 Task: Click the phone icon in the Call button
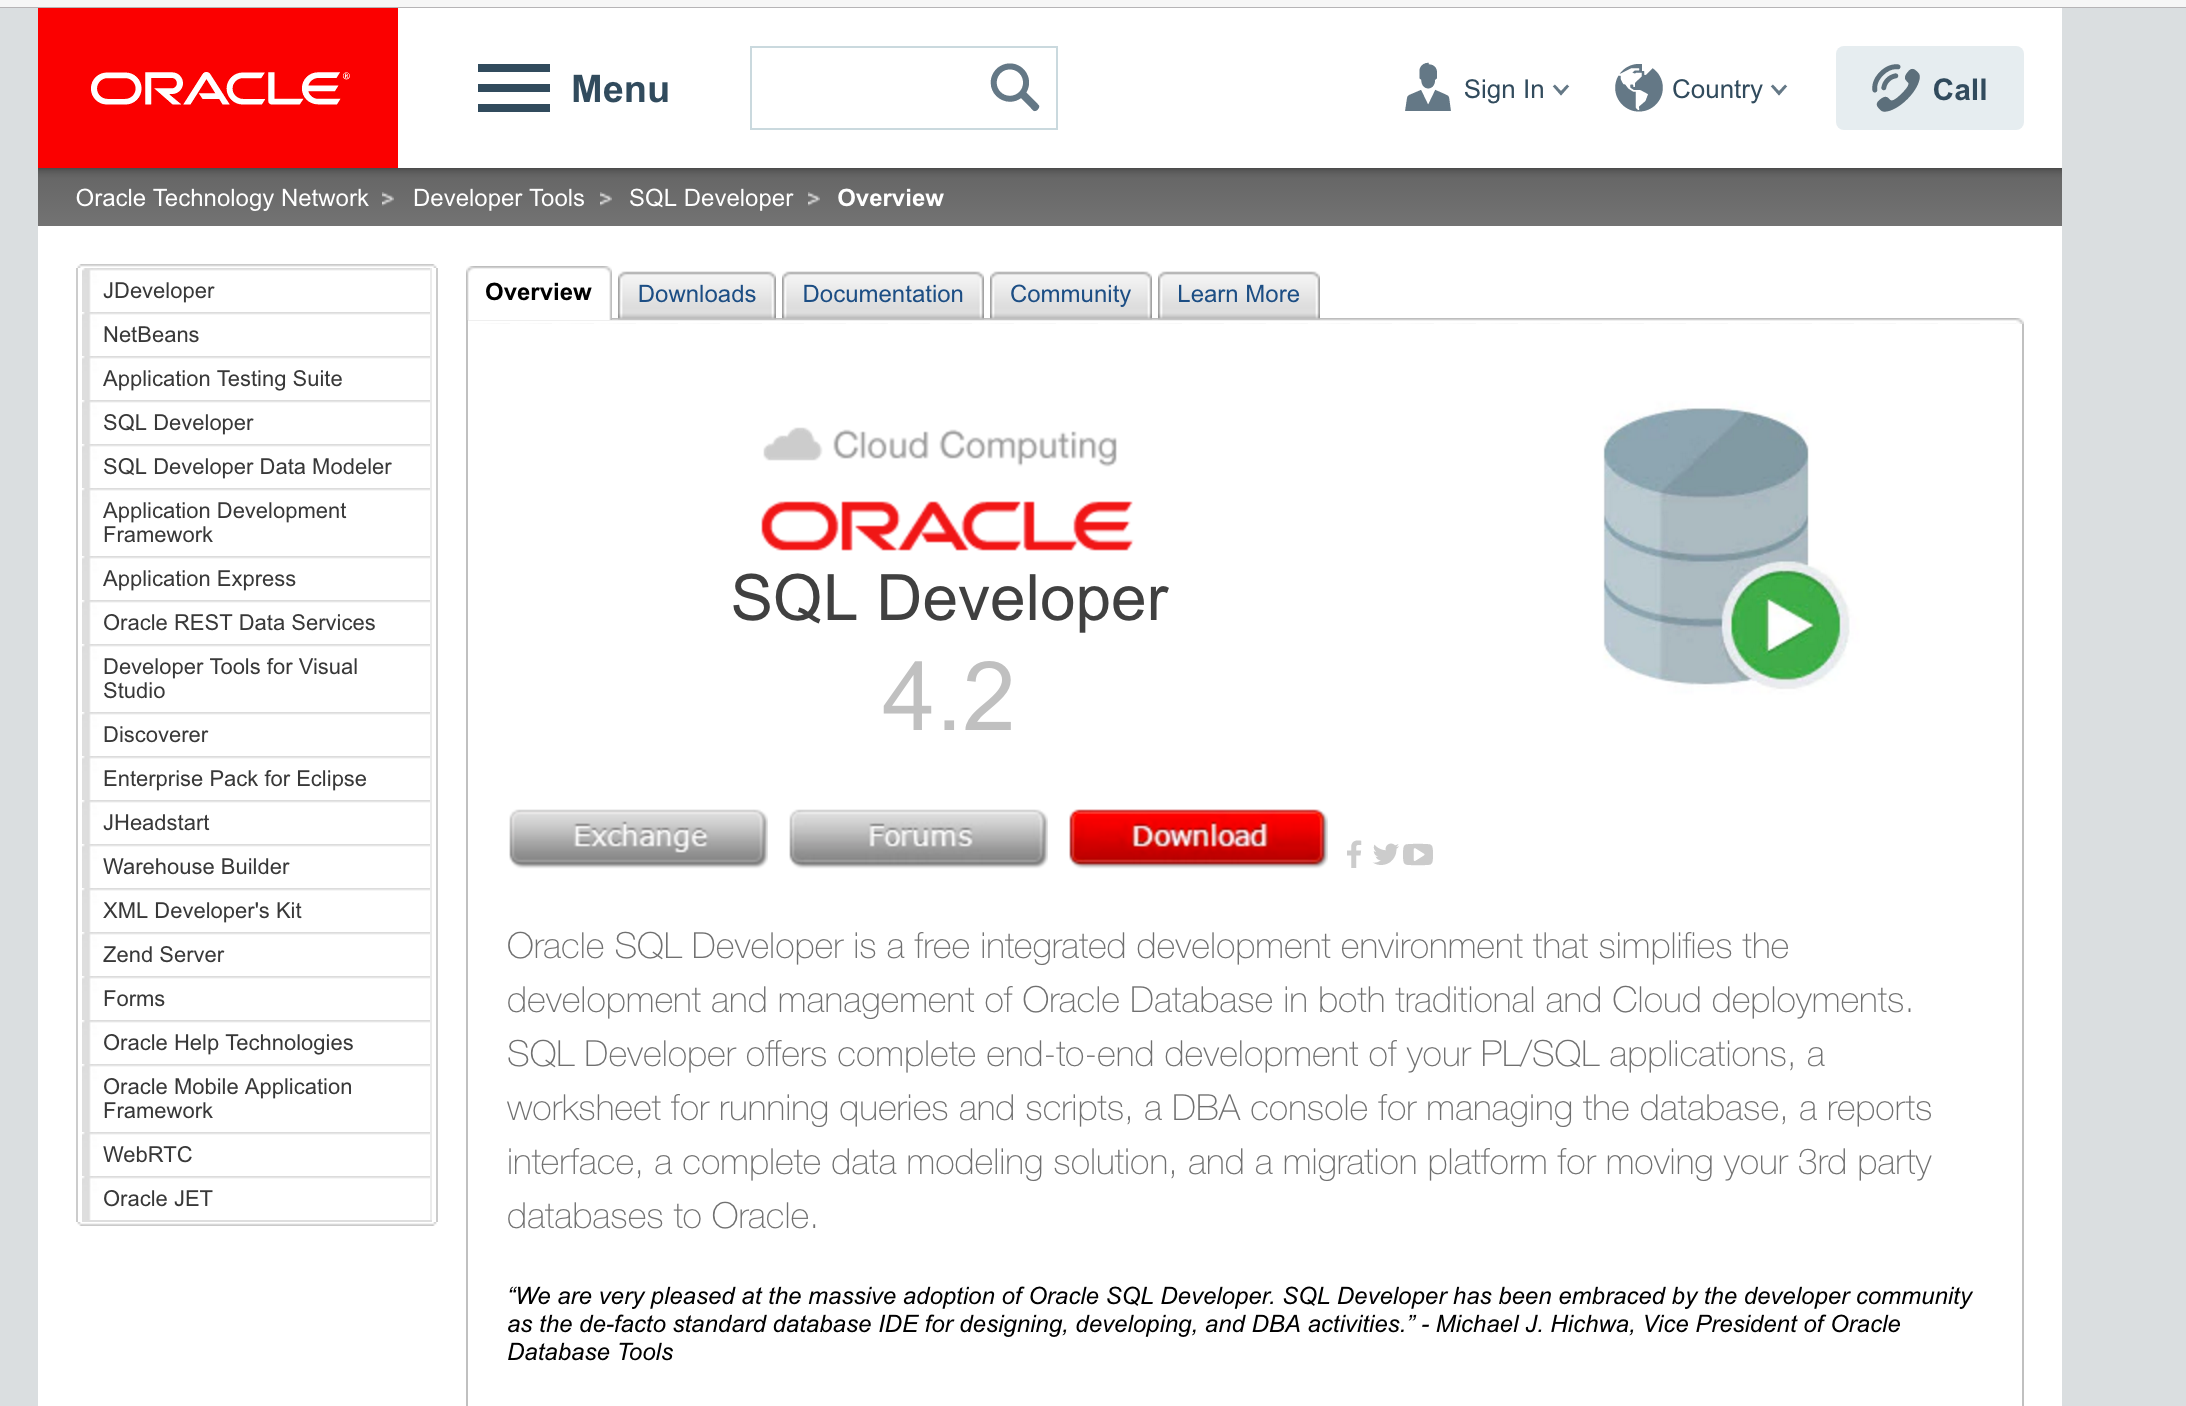(1896, 87)
